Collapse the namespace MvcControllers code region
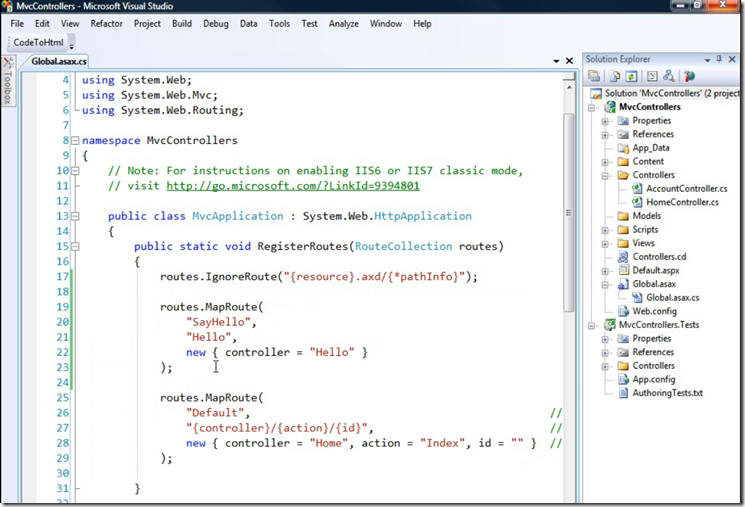745x507 pixels. coord(75,141)
